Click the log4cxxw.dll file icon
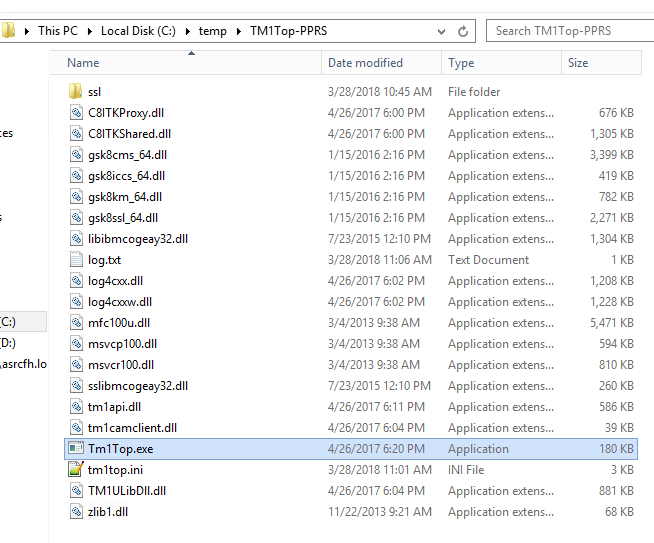 tap(76, 302)
